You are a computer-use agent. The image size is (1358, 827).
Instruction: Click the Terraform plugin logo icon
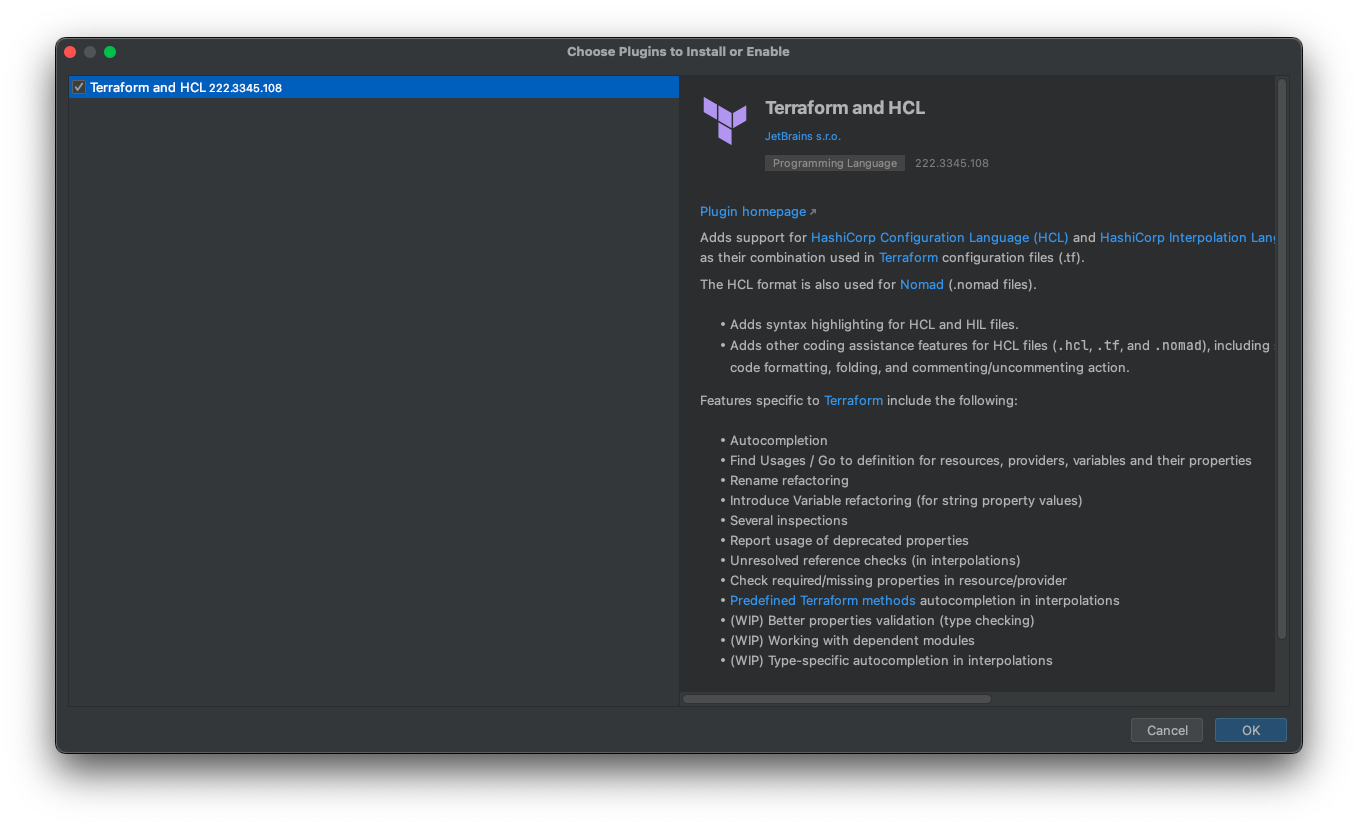[x=725, y=120]
